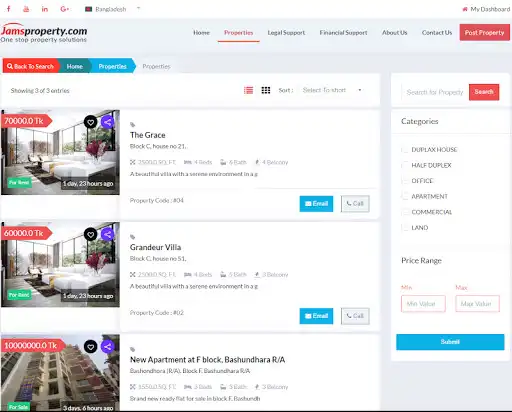
Task: Open the Home menu item
Action: point(201,33)
